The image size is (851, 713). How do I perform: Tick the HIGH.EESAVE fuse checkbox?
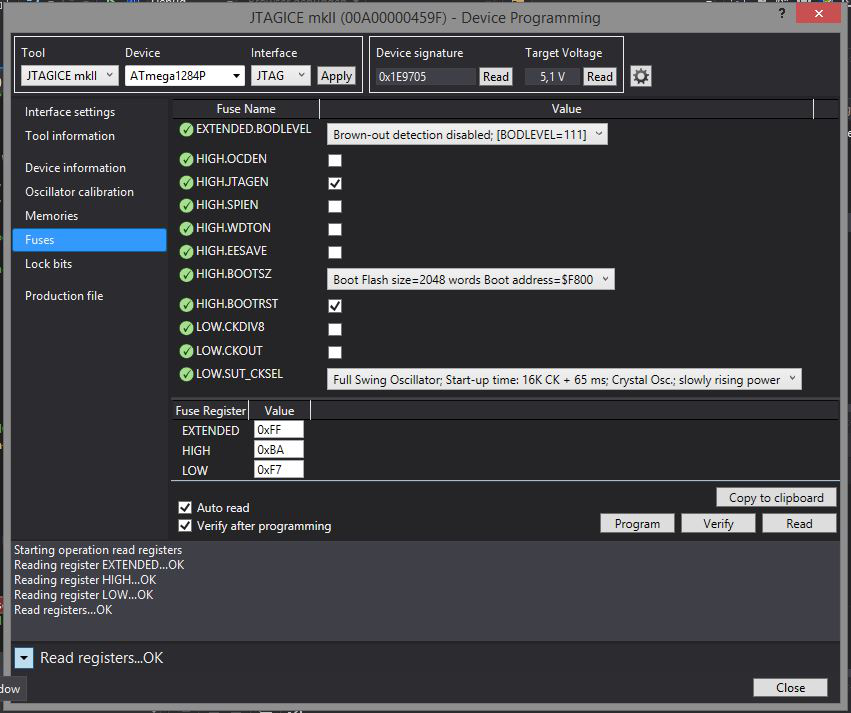[335, 252]
